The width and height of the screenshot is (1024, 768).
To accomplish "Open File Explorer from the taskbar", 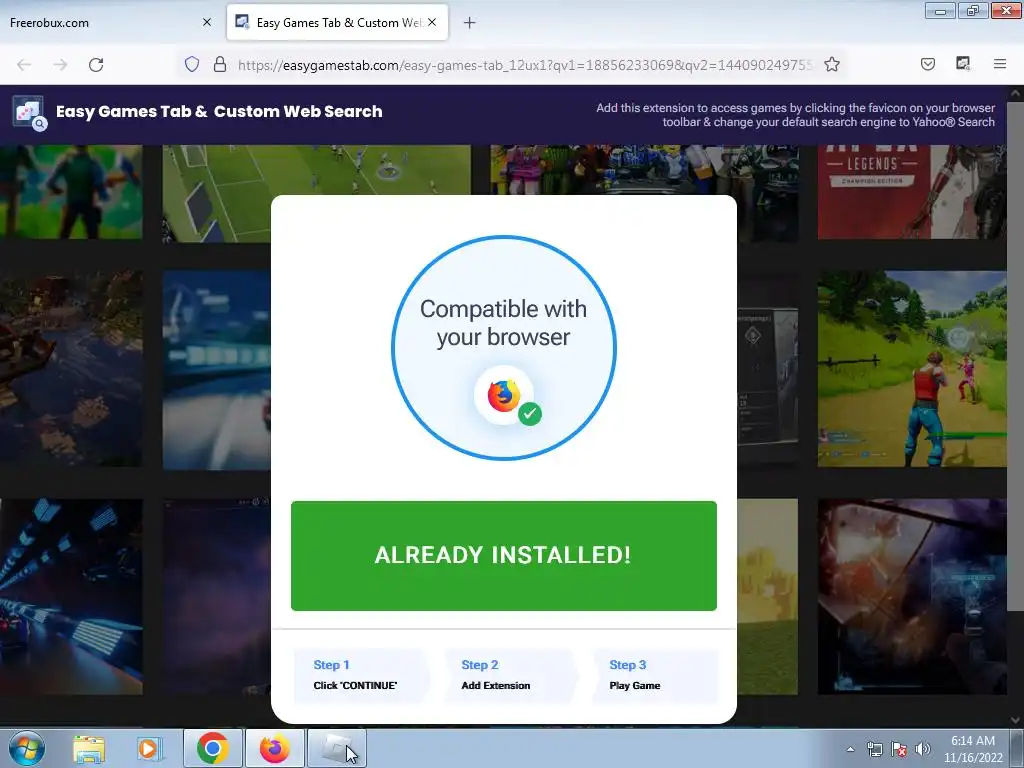I will tap(89, 749).
